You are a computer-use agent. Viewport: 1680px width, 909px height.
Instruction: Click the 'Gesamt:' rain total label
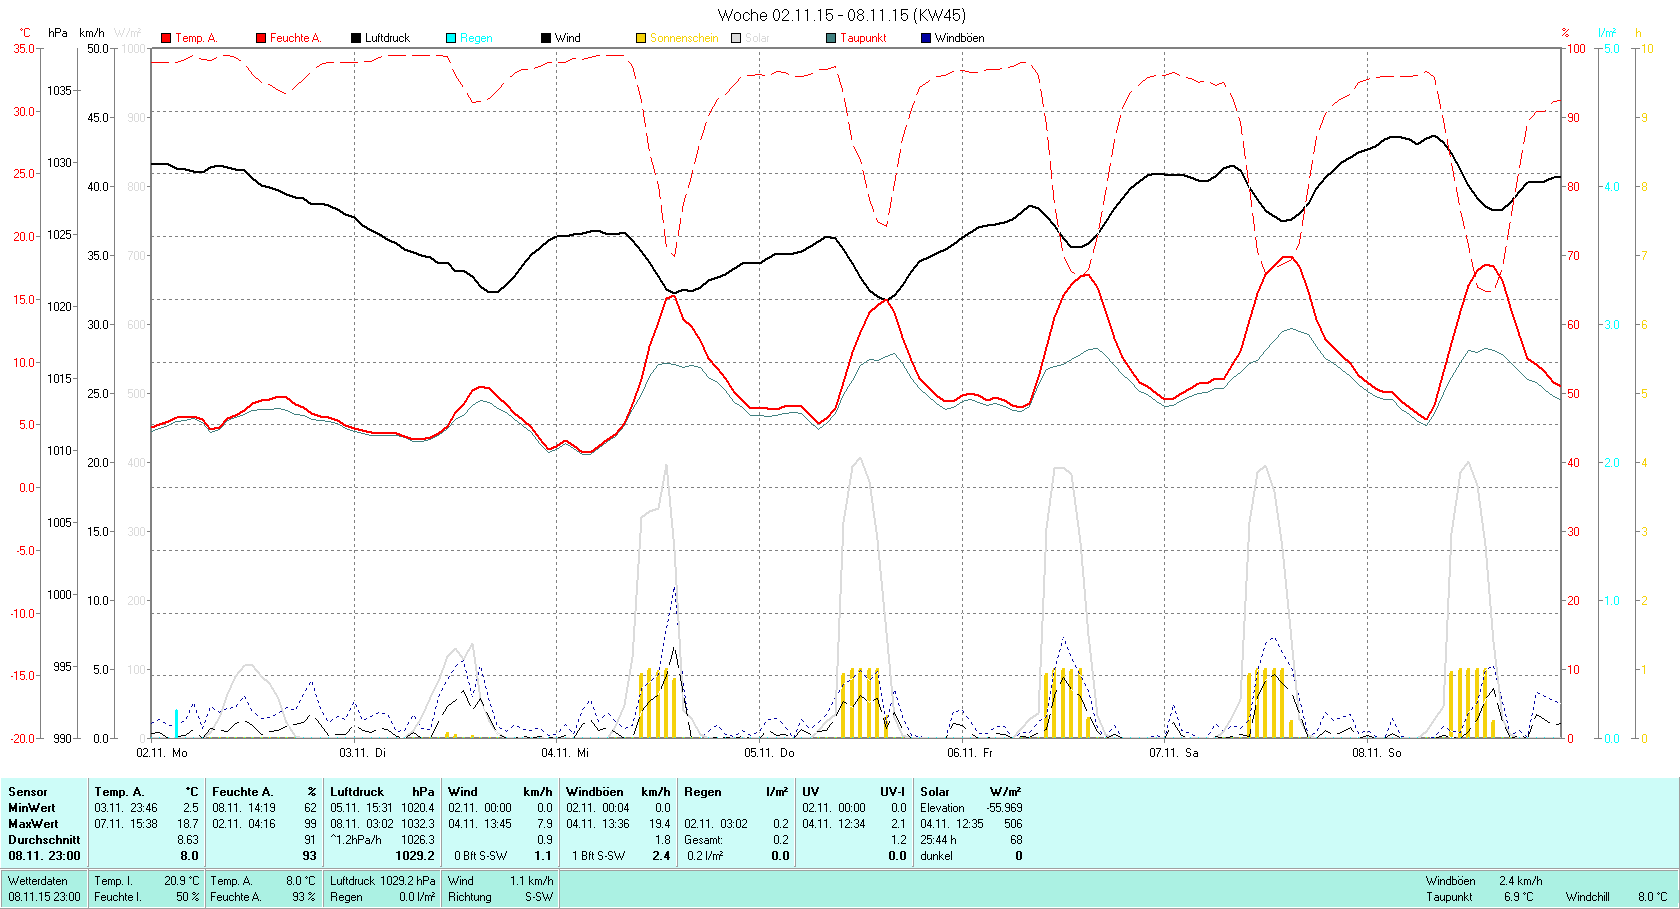(x=704, y=840)
